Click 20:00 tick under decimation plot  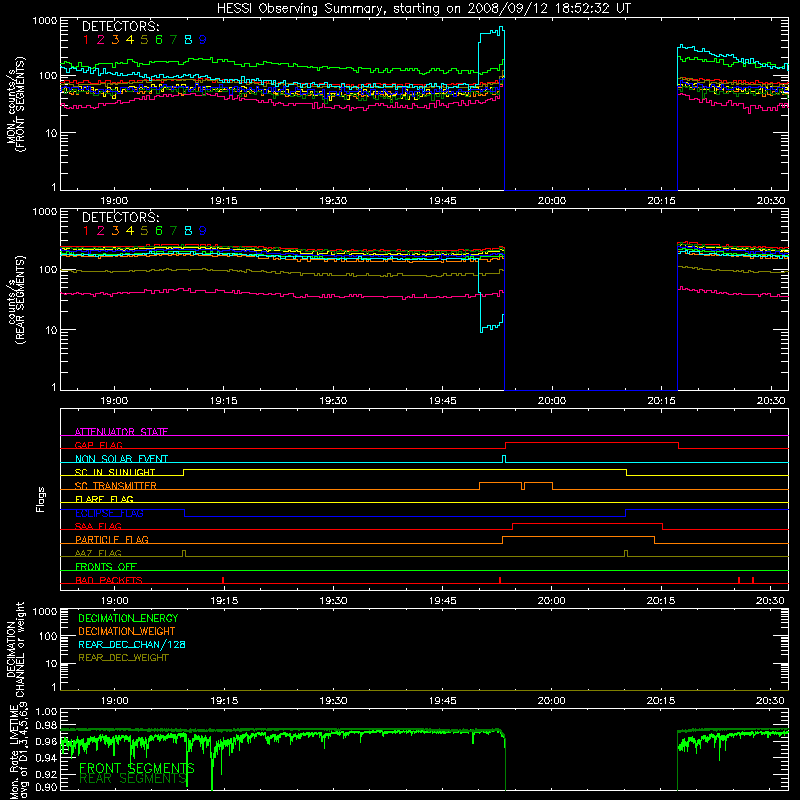[552, 701]
